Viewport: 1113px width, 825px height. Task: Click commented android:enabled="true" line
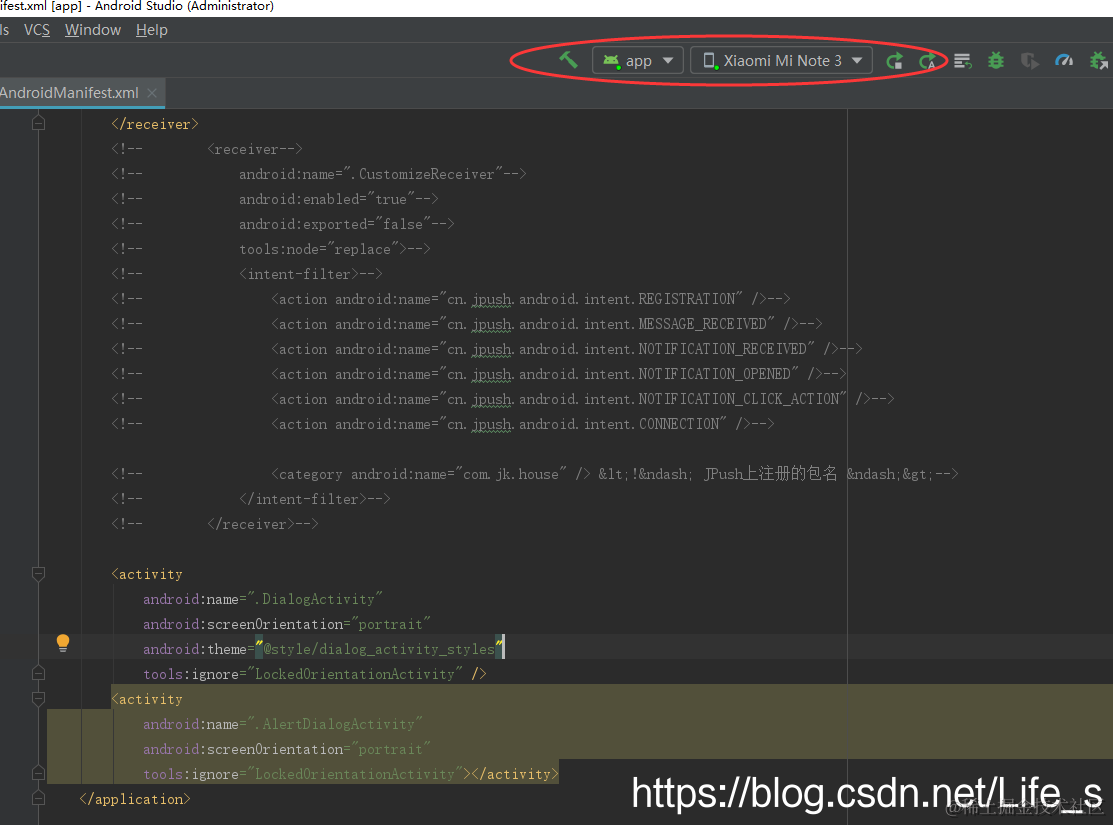click(x=275, y=199)
